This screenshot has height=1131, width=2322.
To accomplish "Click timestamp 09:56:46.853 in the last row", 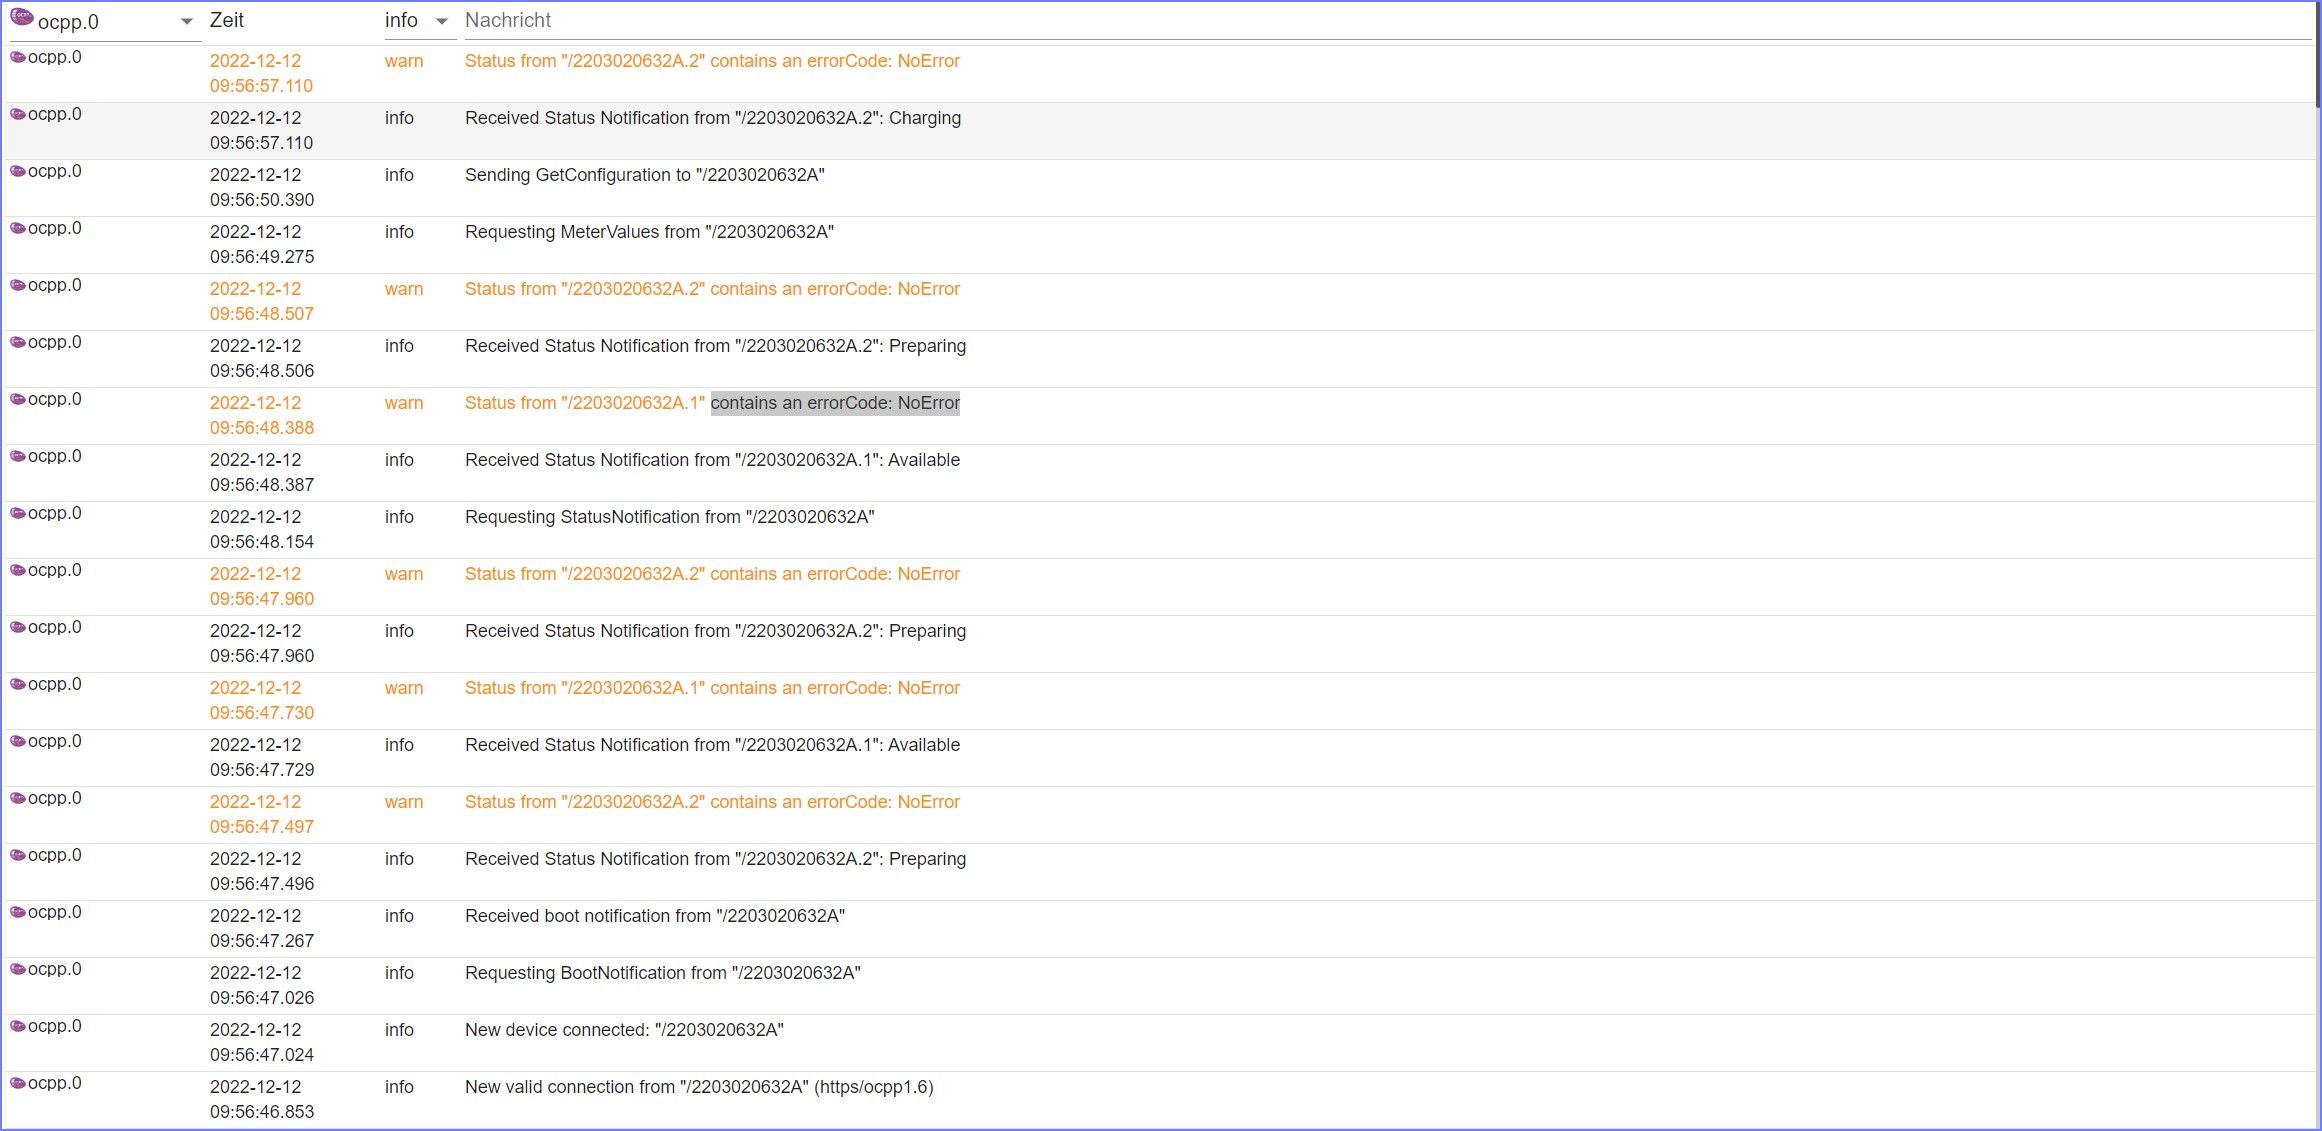I will coord(262,1112).
